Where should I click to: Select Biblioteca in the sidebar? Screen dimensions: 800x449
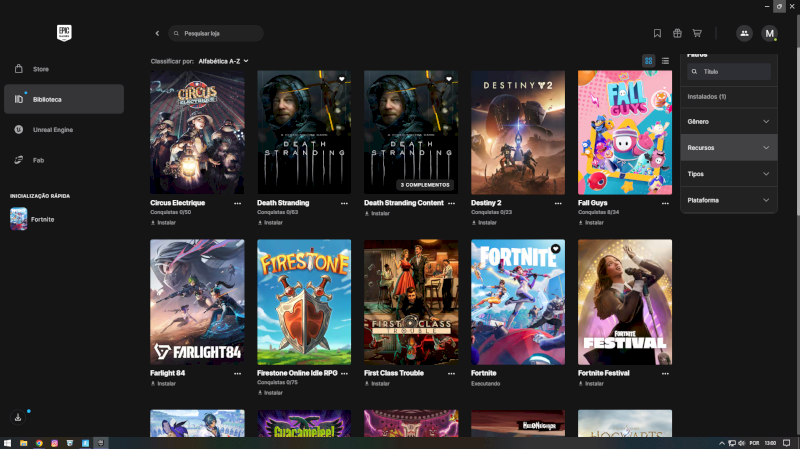(x=64, y=99)
